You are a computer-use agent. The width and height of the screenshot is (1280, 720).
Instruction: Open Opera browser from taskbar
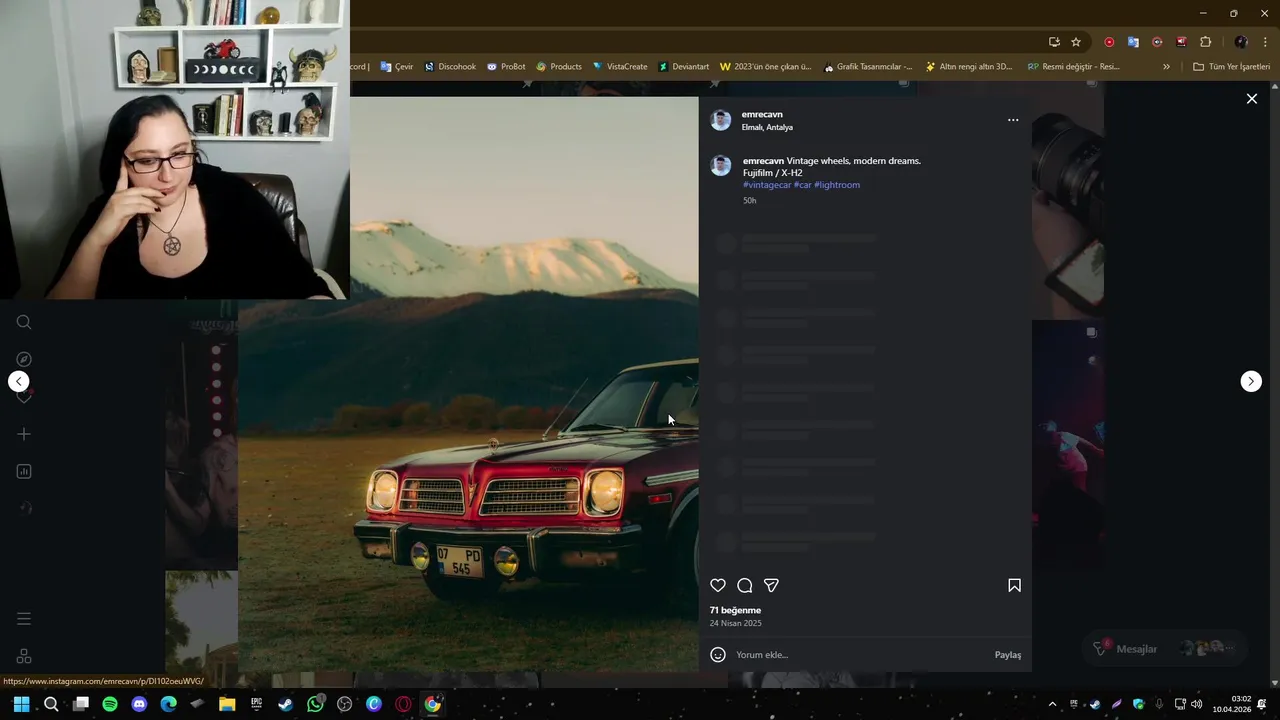pyautogui.click(x=404, y=705)
